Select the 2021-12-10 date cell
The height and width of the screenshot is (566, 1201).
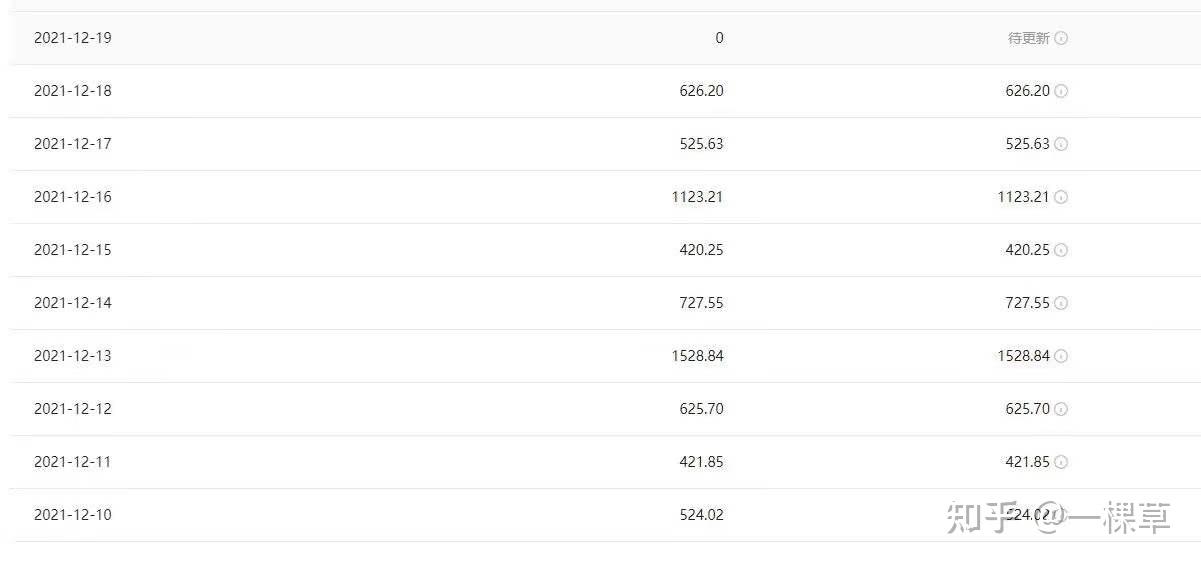click(73, 515)
